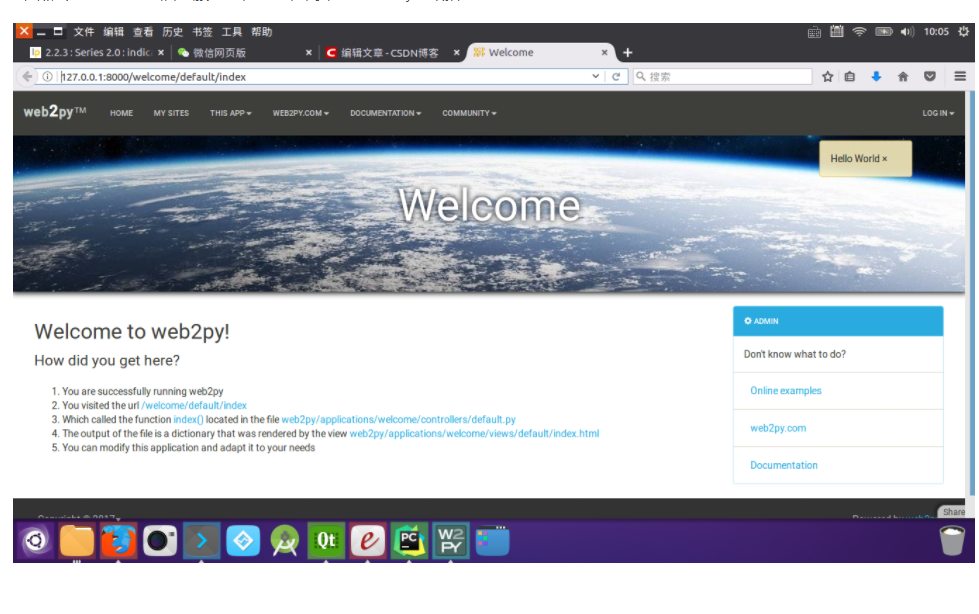Image resolution: width=979 pixels, height=614 pixels.
Task: Click the Share button
Action: 953,512
